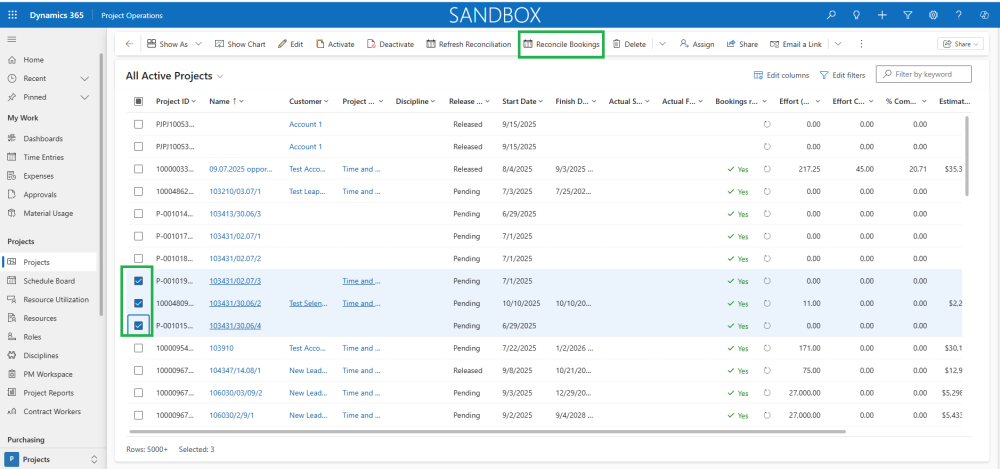The image size is (1000, 469).
Task: Open the Email a Link dropdown chevron
Action: [838, 44]
